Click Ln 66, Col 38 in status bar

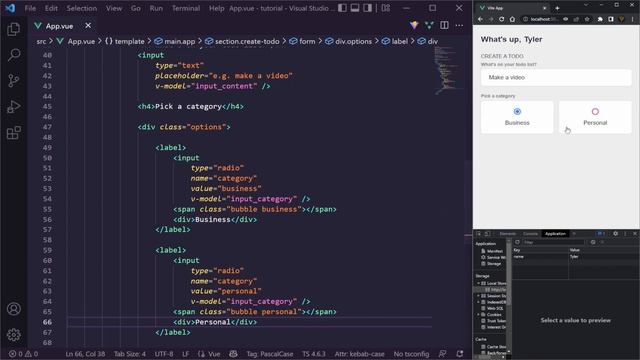85,354
